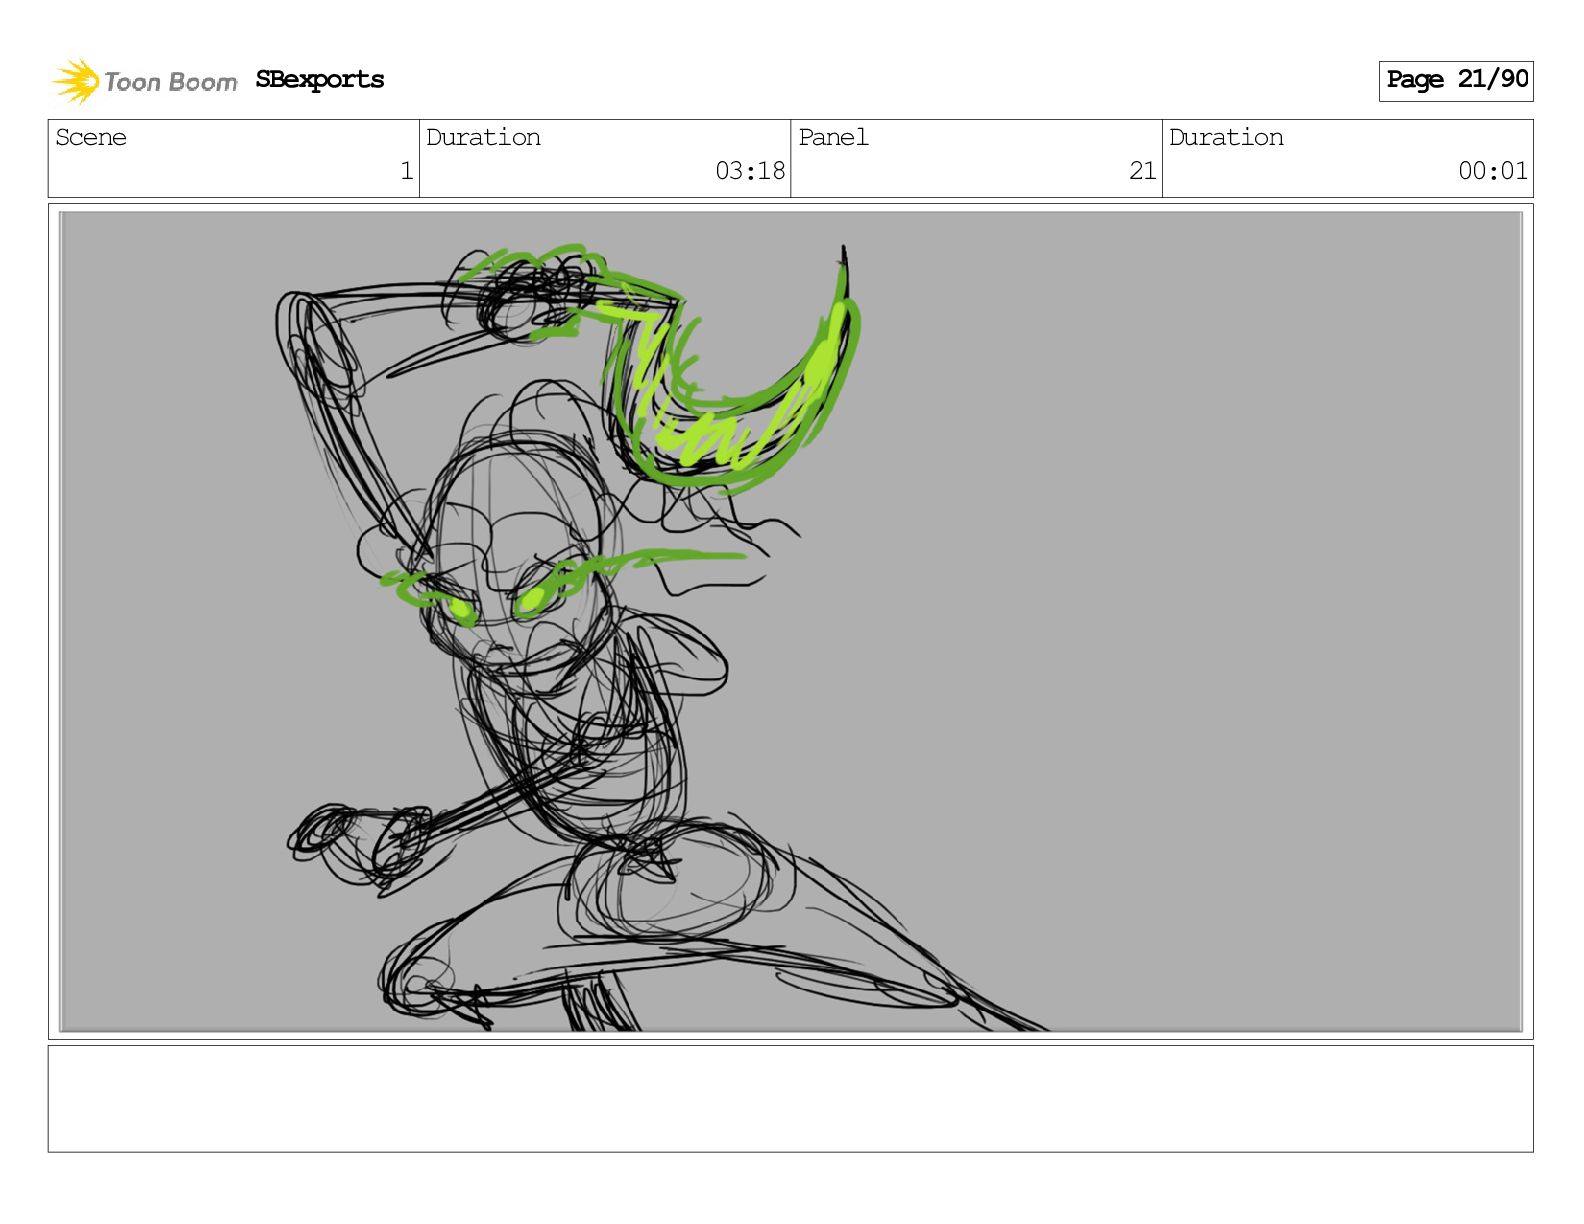1584x1224 pixels.
Task: Click the Toon Boom logo icon
Action: [x=76, y=81]
